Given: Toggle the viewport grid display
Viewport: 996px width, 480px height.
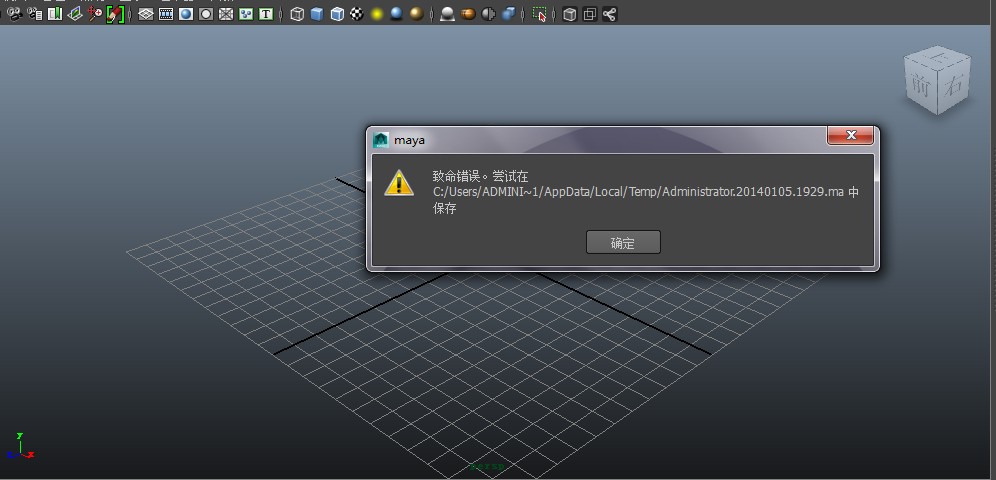Looking at the screenshot, I should (x=146, y=14).
